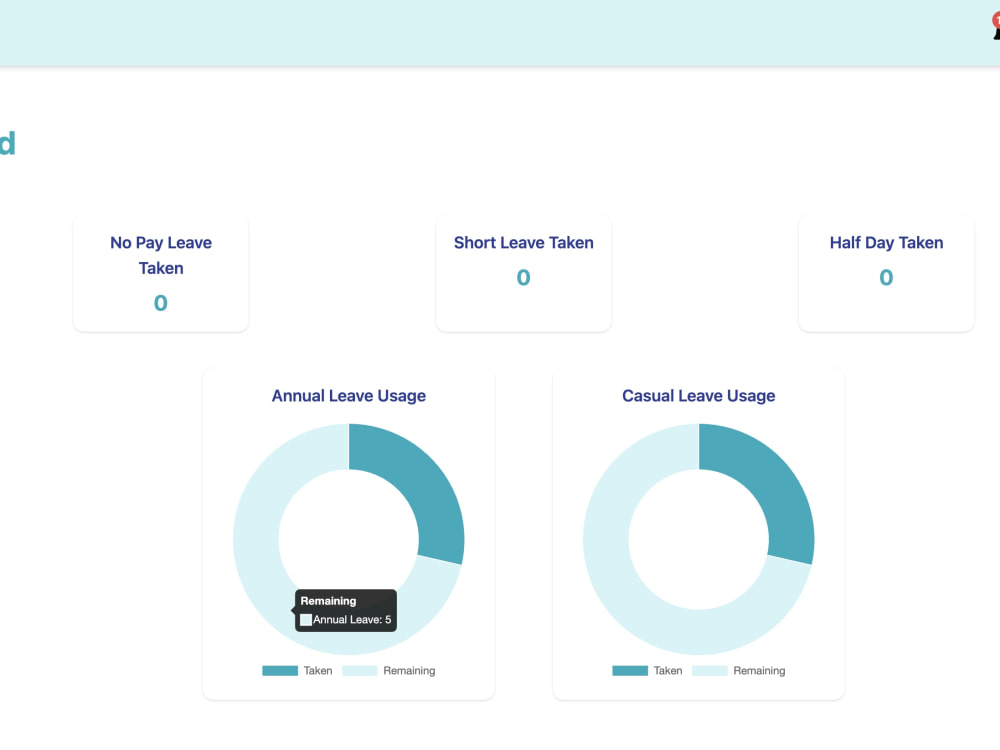Click the Annual Leave Usage chart title

coord(349,395)
